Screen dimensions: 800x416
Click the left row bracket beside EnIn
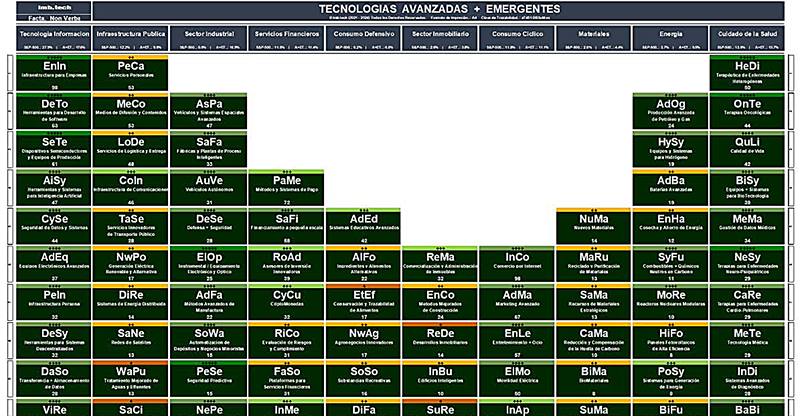8,71
